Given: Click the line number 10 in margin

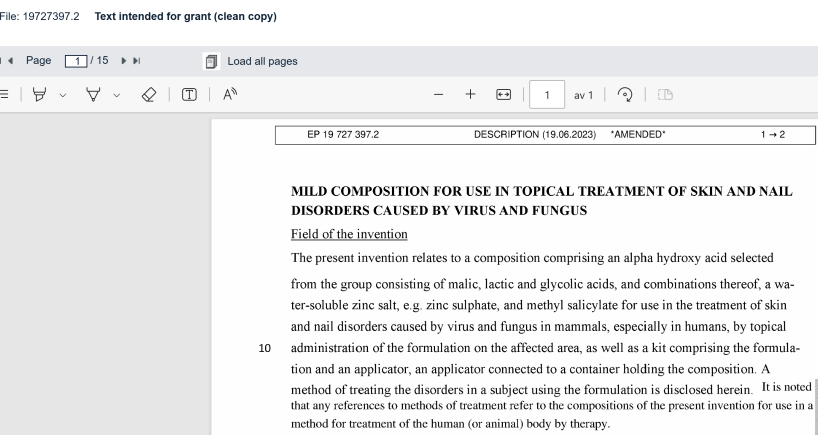Looking at the screenshot, I should (x=264, y=348).
